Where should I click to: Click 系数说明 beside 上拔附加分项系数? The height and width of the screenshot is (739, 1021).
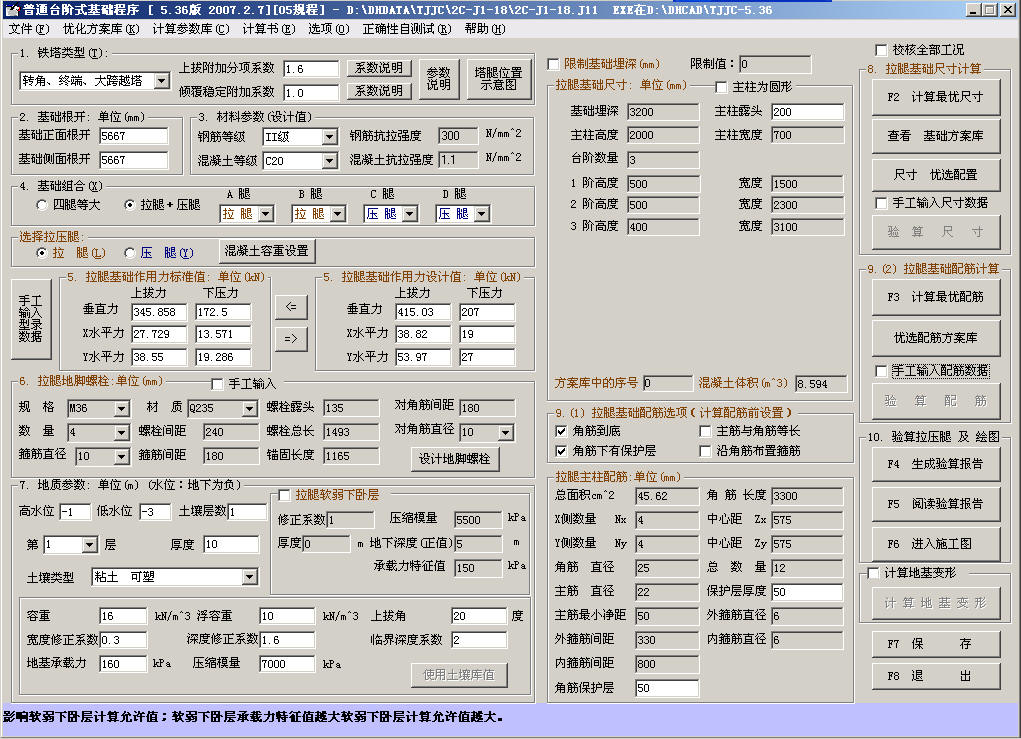pyautogui.click(x=379, y=68)
